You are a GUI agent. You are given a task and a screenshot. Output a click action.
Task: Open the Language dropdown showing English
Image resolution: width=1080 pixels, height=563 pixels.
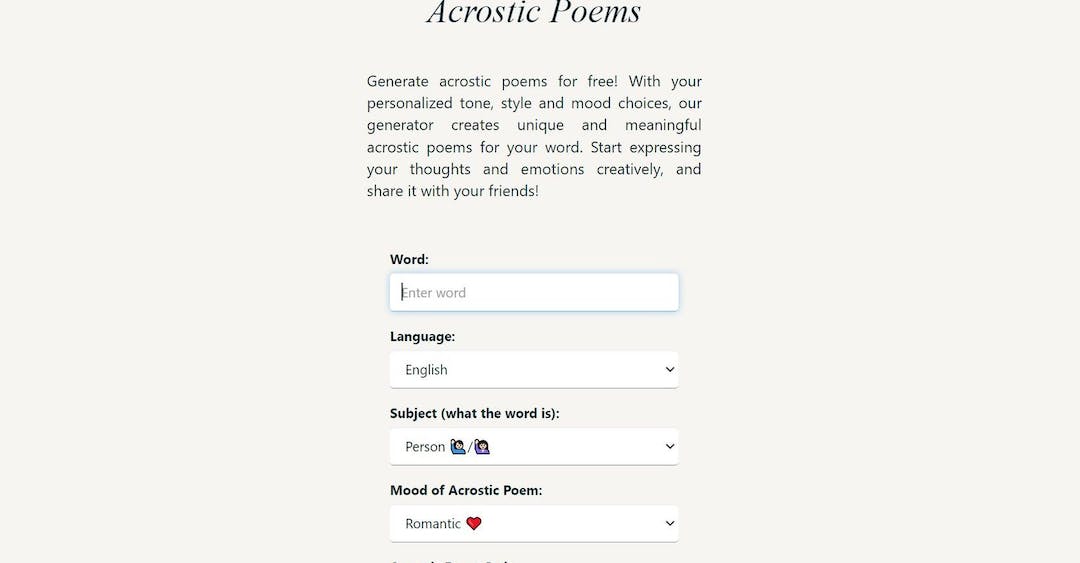(x=534, y=370)
